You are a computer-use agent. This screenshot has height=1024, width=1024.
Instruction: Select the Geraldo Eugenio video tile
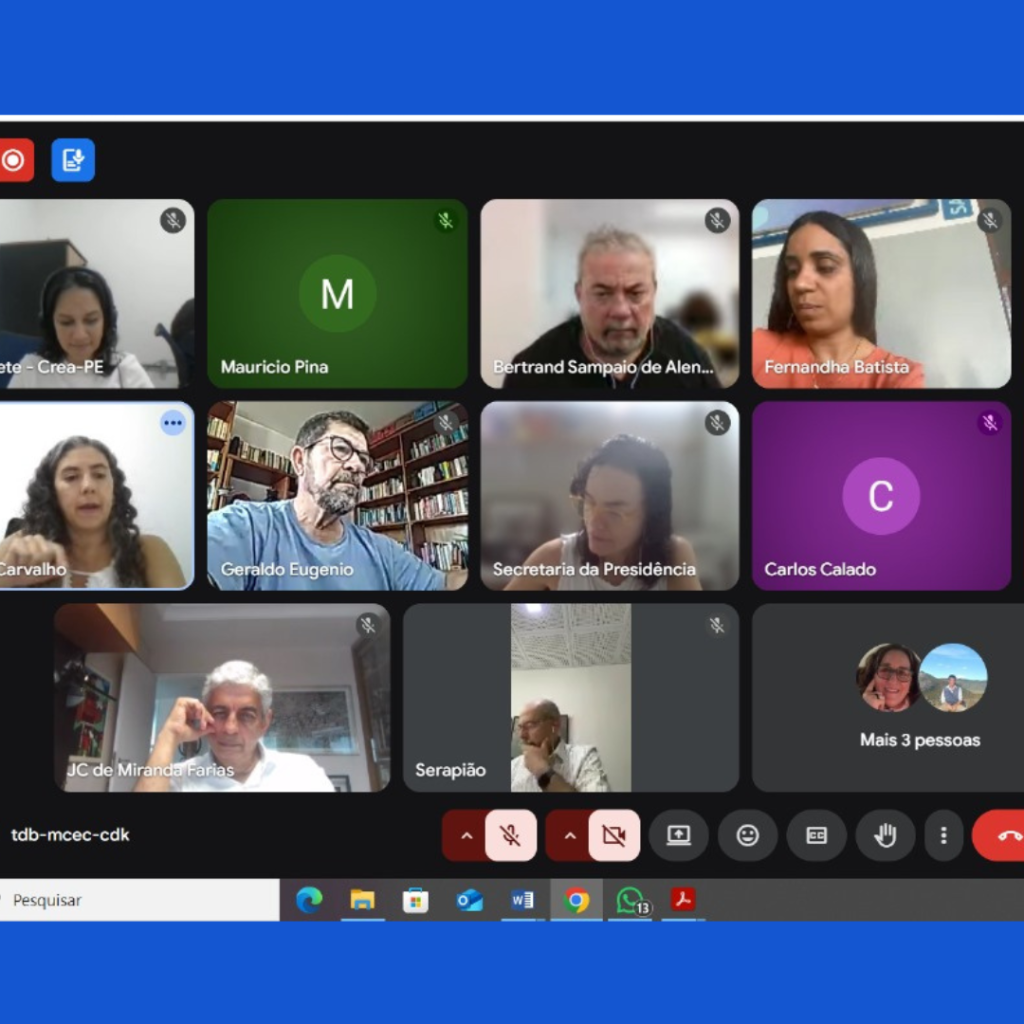pos(337,496)
